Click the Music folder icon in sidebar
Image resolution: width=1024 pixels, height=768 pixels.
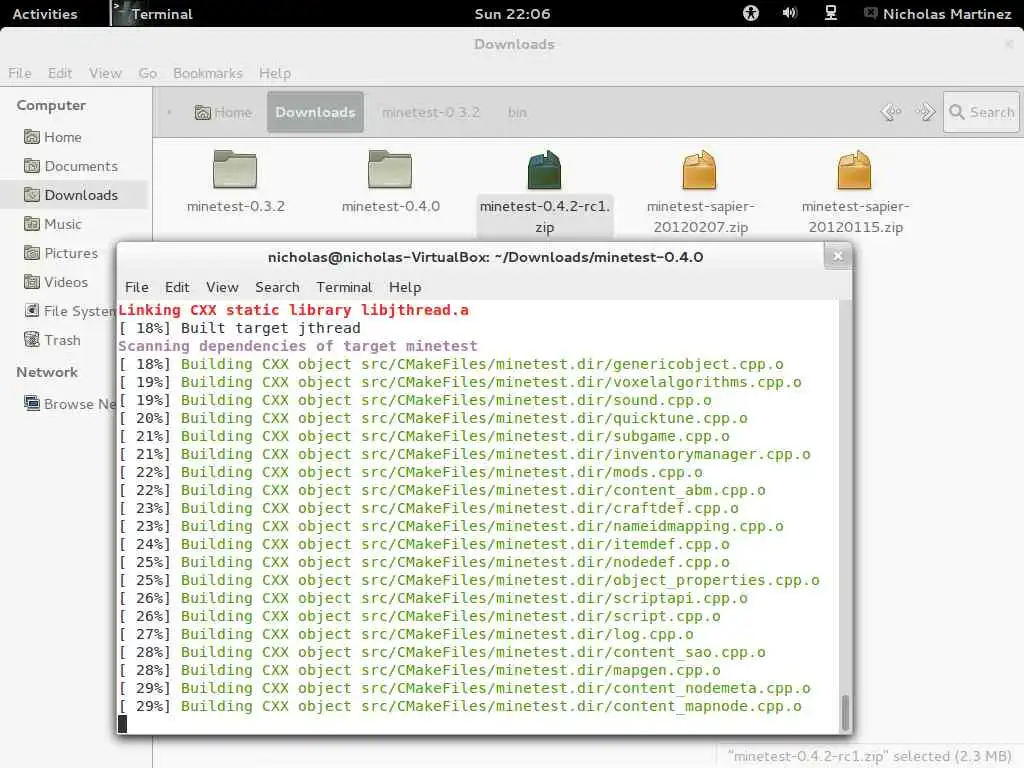[31, 223]
